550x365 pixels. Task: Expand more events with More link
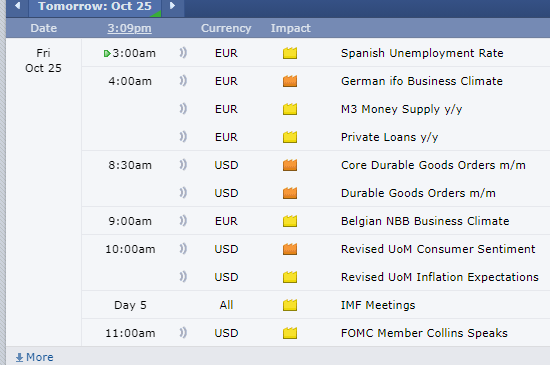[34, 357]
